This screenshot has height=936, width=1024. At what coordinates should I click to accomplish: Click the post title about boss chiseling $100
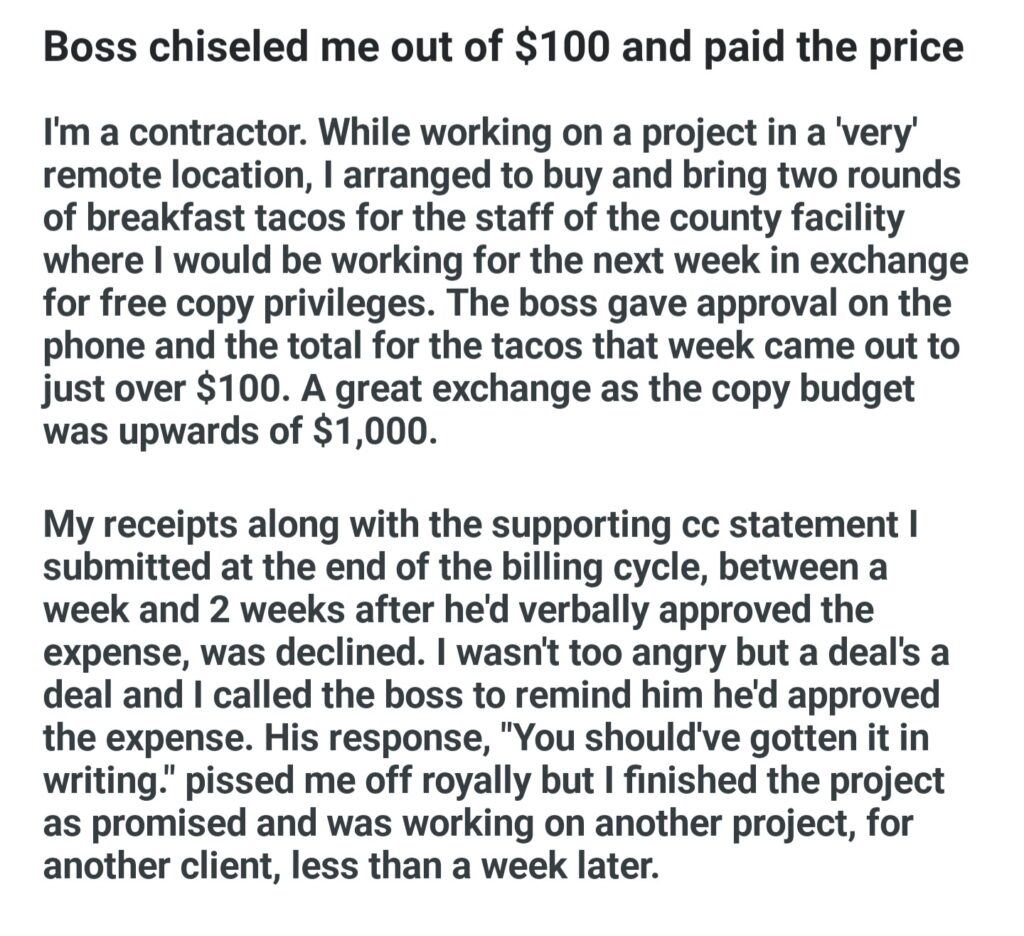pyautogui.click(x=502, y=47)
